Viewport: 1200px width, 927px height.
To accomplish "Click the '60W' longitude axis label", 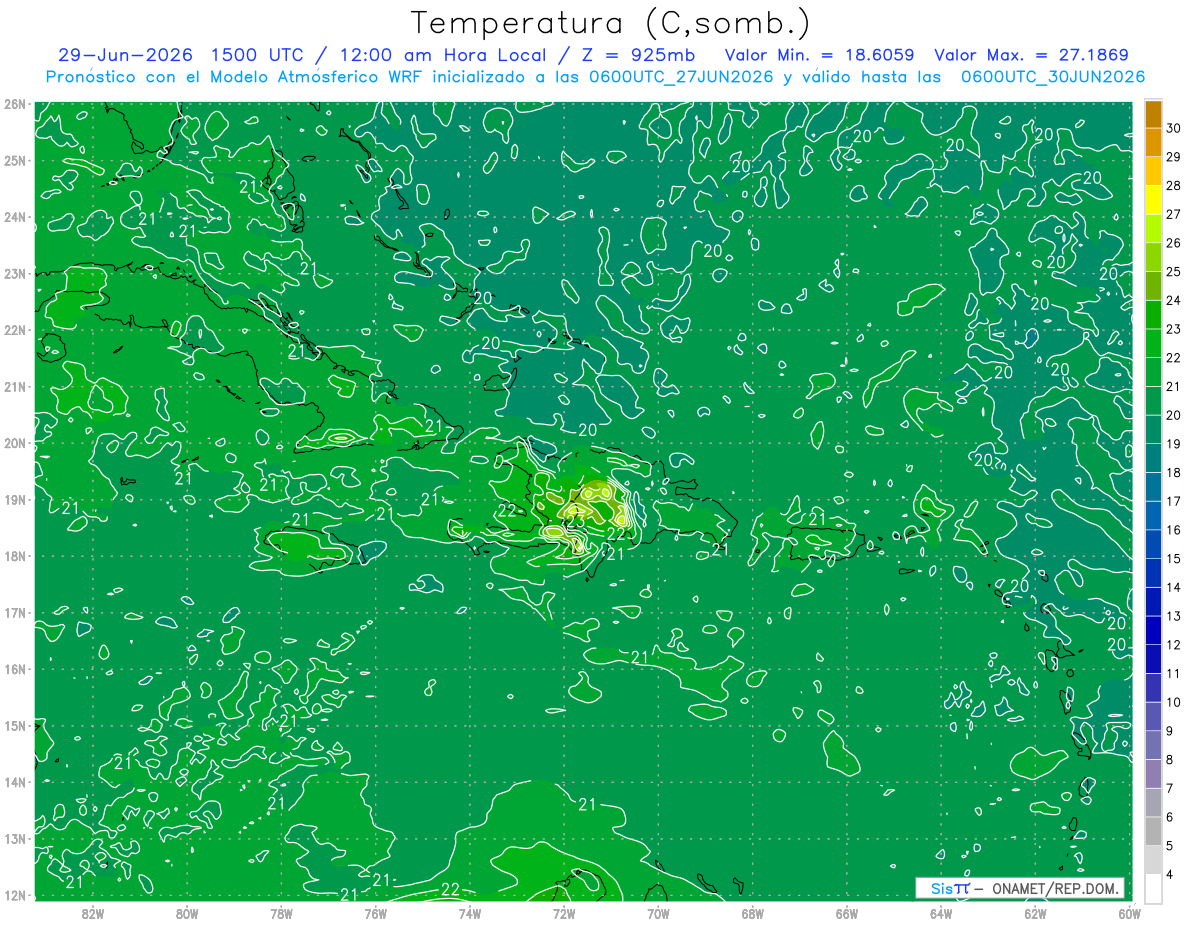I will (x=1129, y=913).
